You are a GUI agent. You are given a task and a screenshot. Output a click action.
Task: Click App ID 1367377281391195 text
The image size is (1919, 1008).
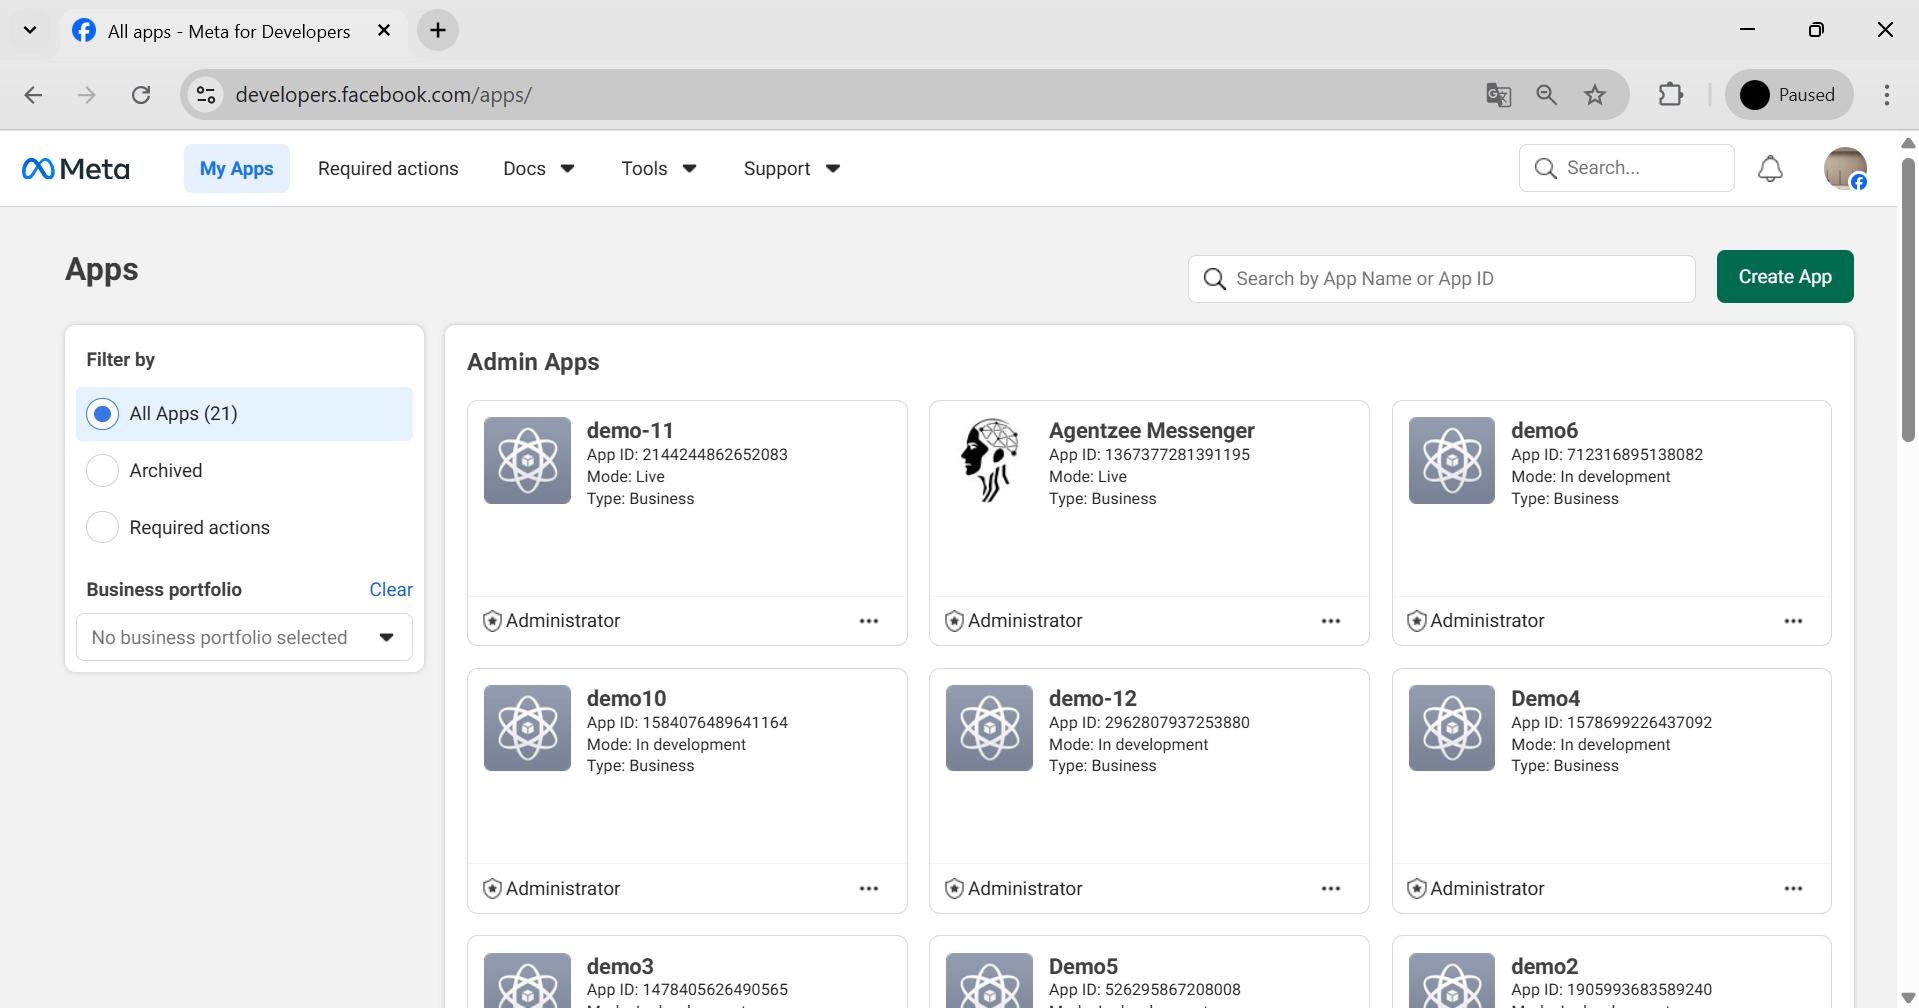(1149, 455)
